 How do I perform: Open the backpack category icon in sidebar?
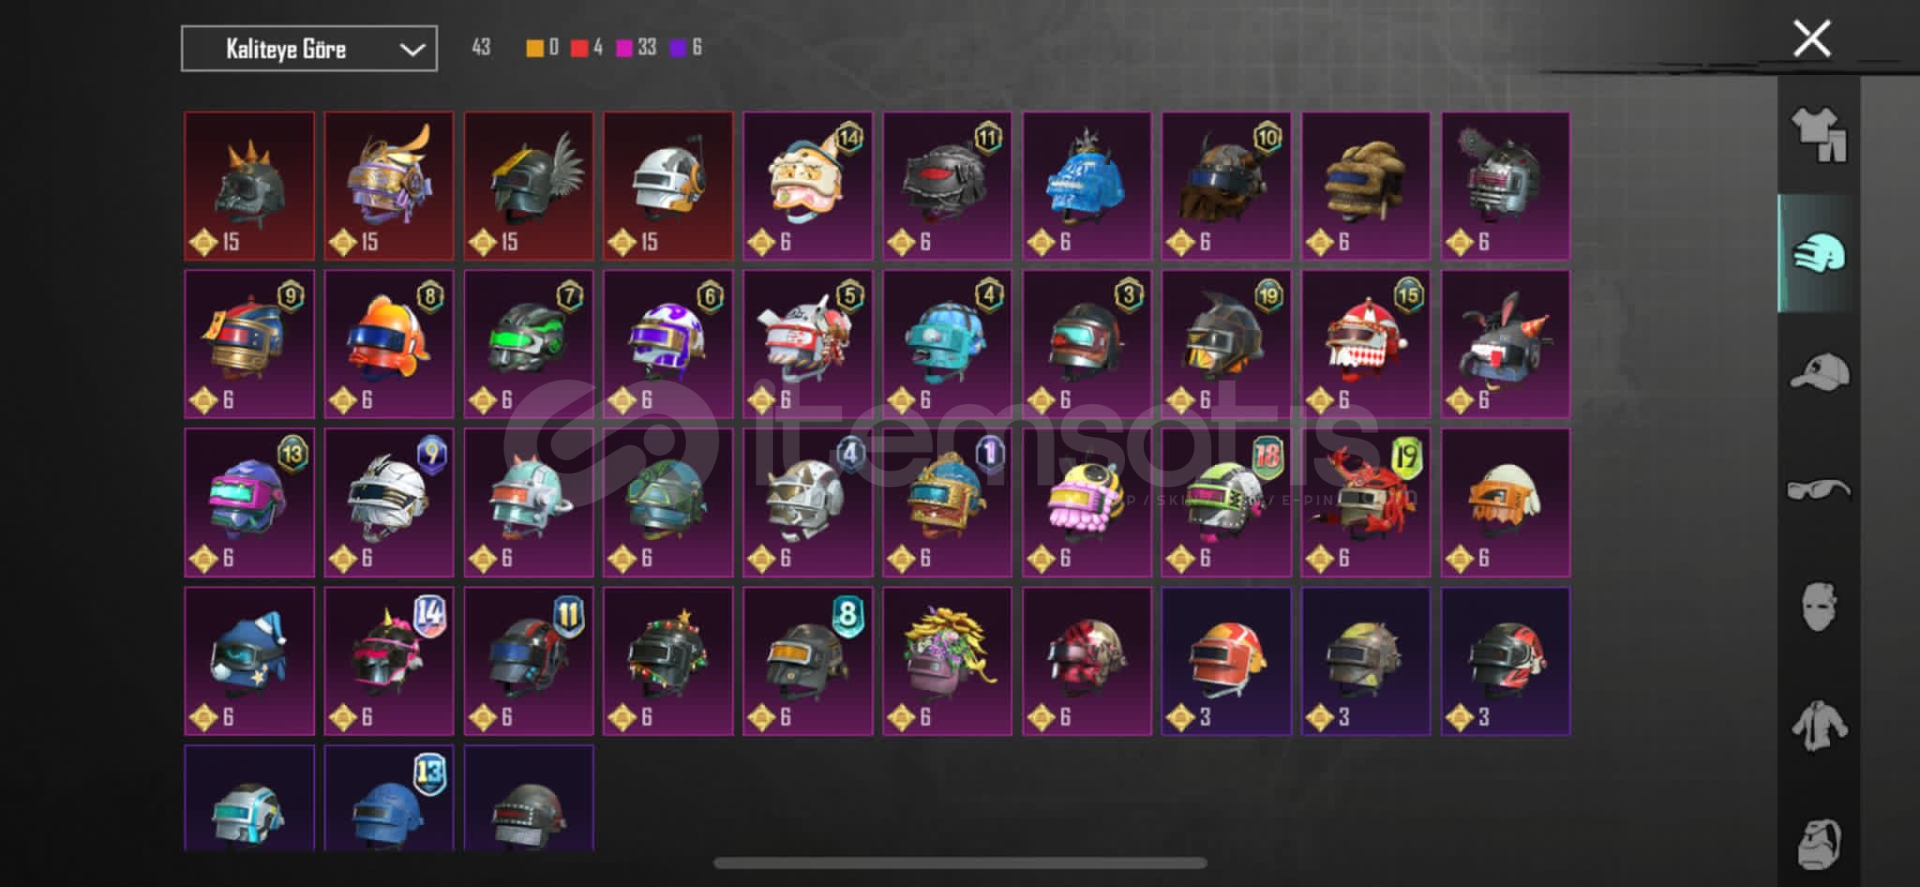pos(1819,844)
